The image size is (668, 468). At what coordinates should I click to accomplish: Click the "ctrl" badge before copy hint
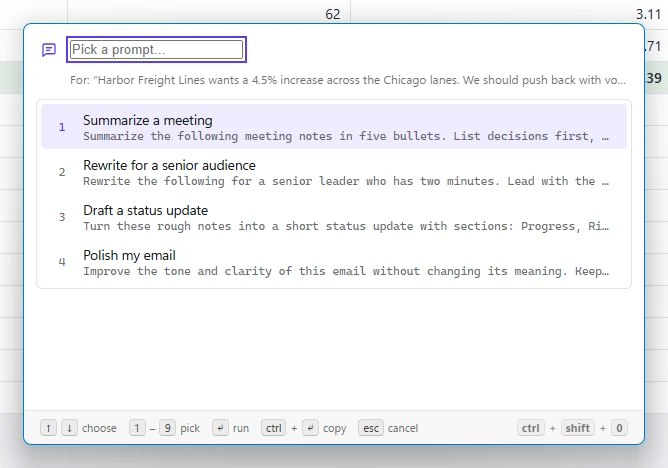274,428
